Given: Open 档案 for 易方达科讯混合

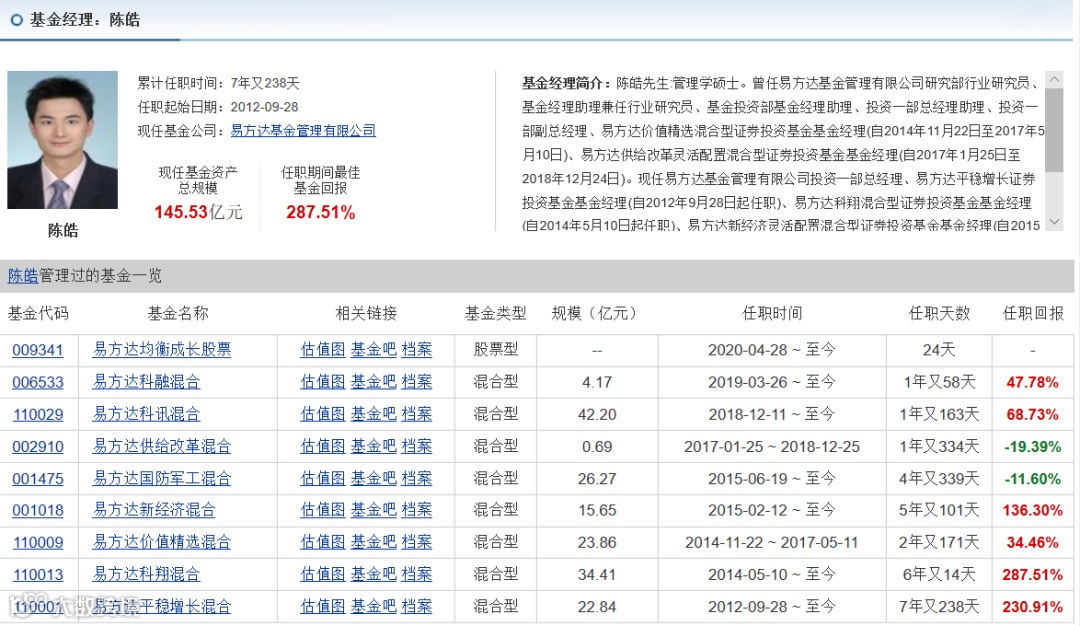Looking at the screenshot, I should coord(417,414).
